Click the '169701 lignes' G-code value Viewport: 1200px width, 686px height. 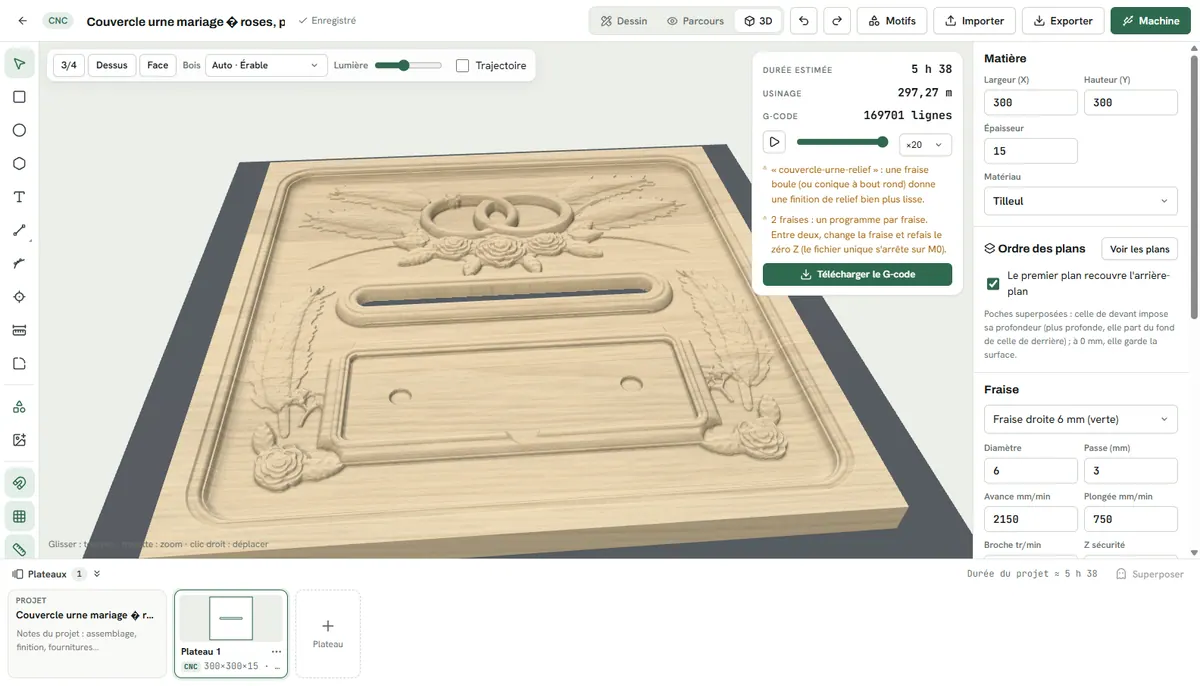click(907, 116)
